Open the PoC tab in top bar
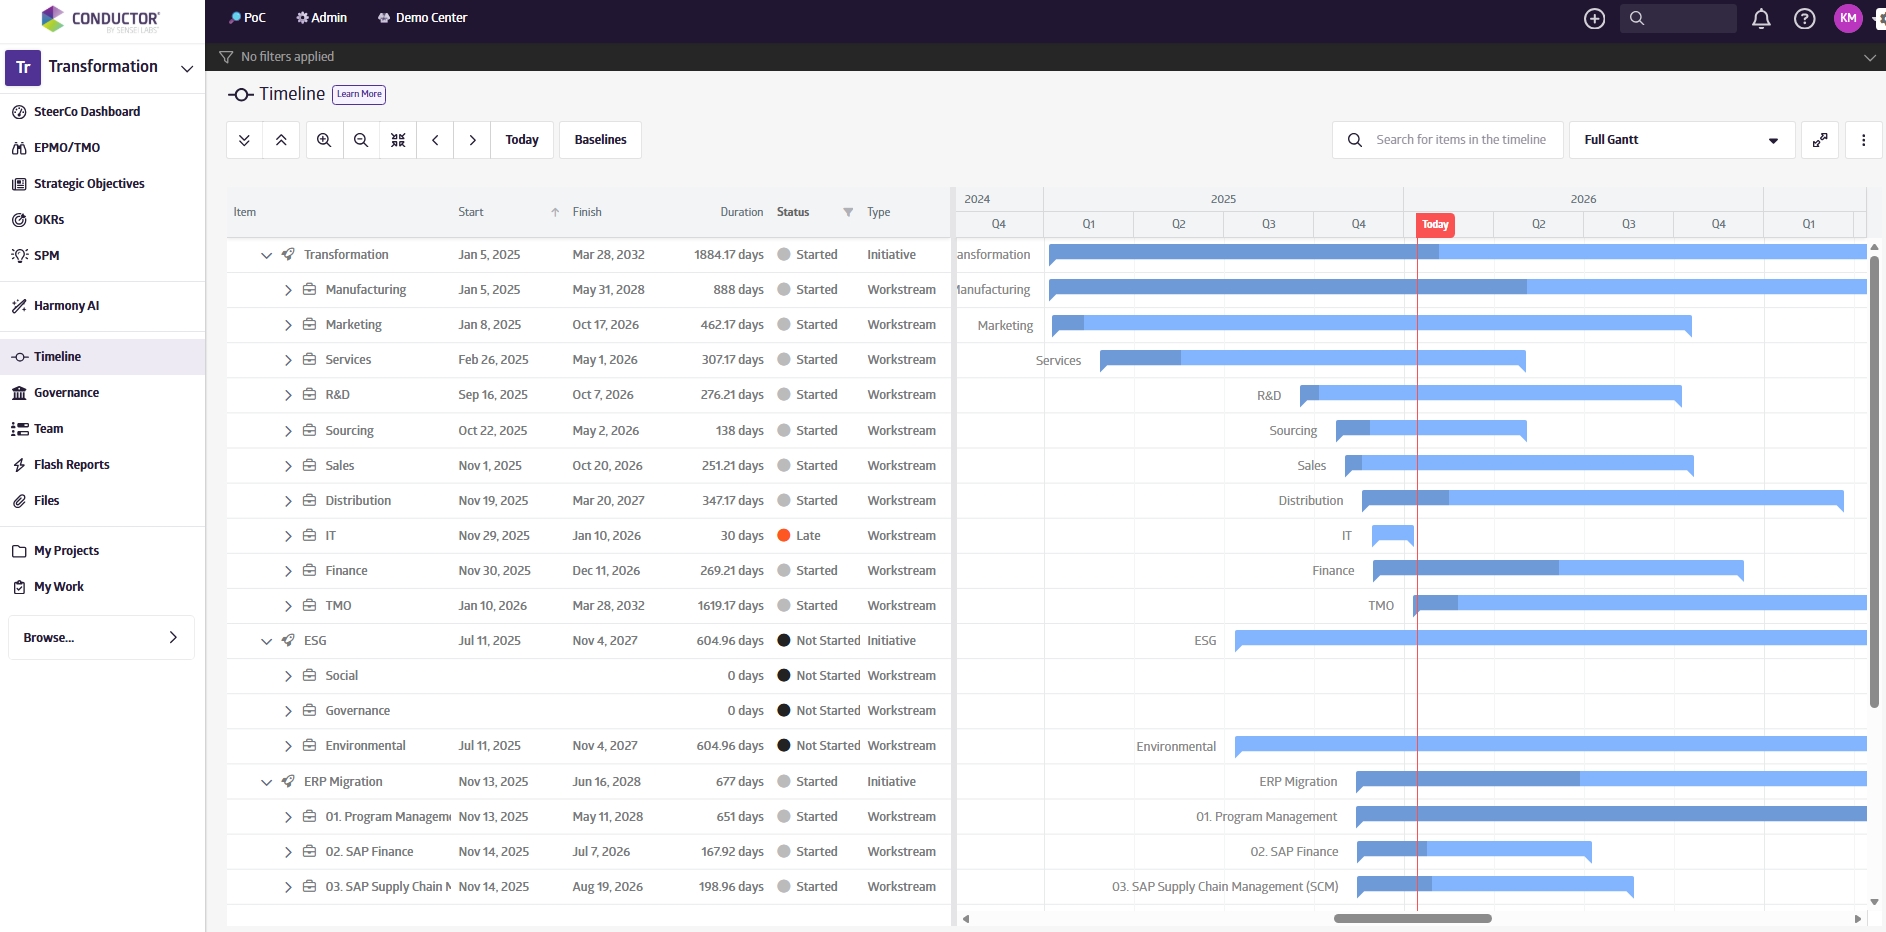The image size is (1886, 932). pyautogui.click(x=247, y=18)
